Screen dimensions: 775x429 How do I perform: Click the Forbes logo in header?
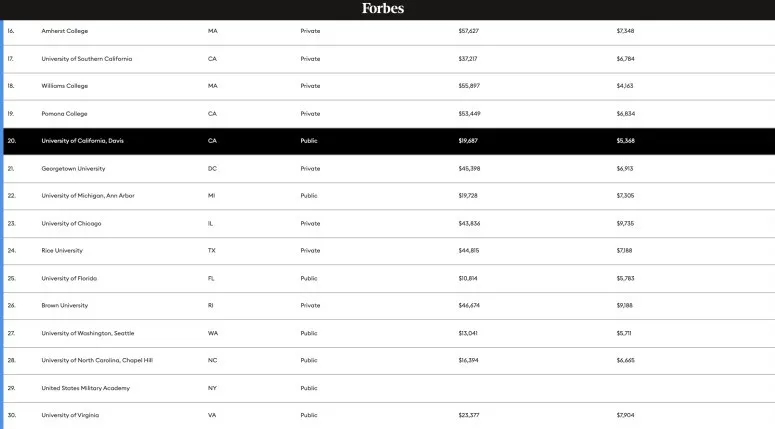(383, 9)
